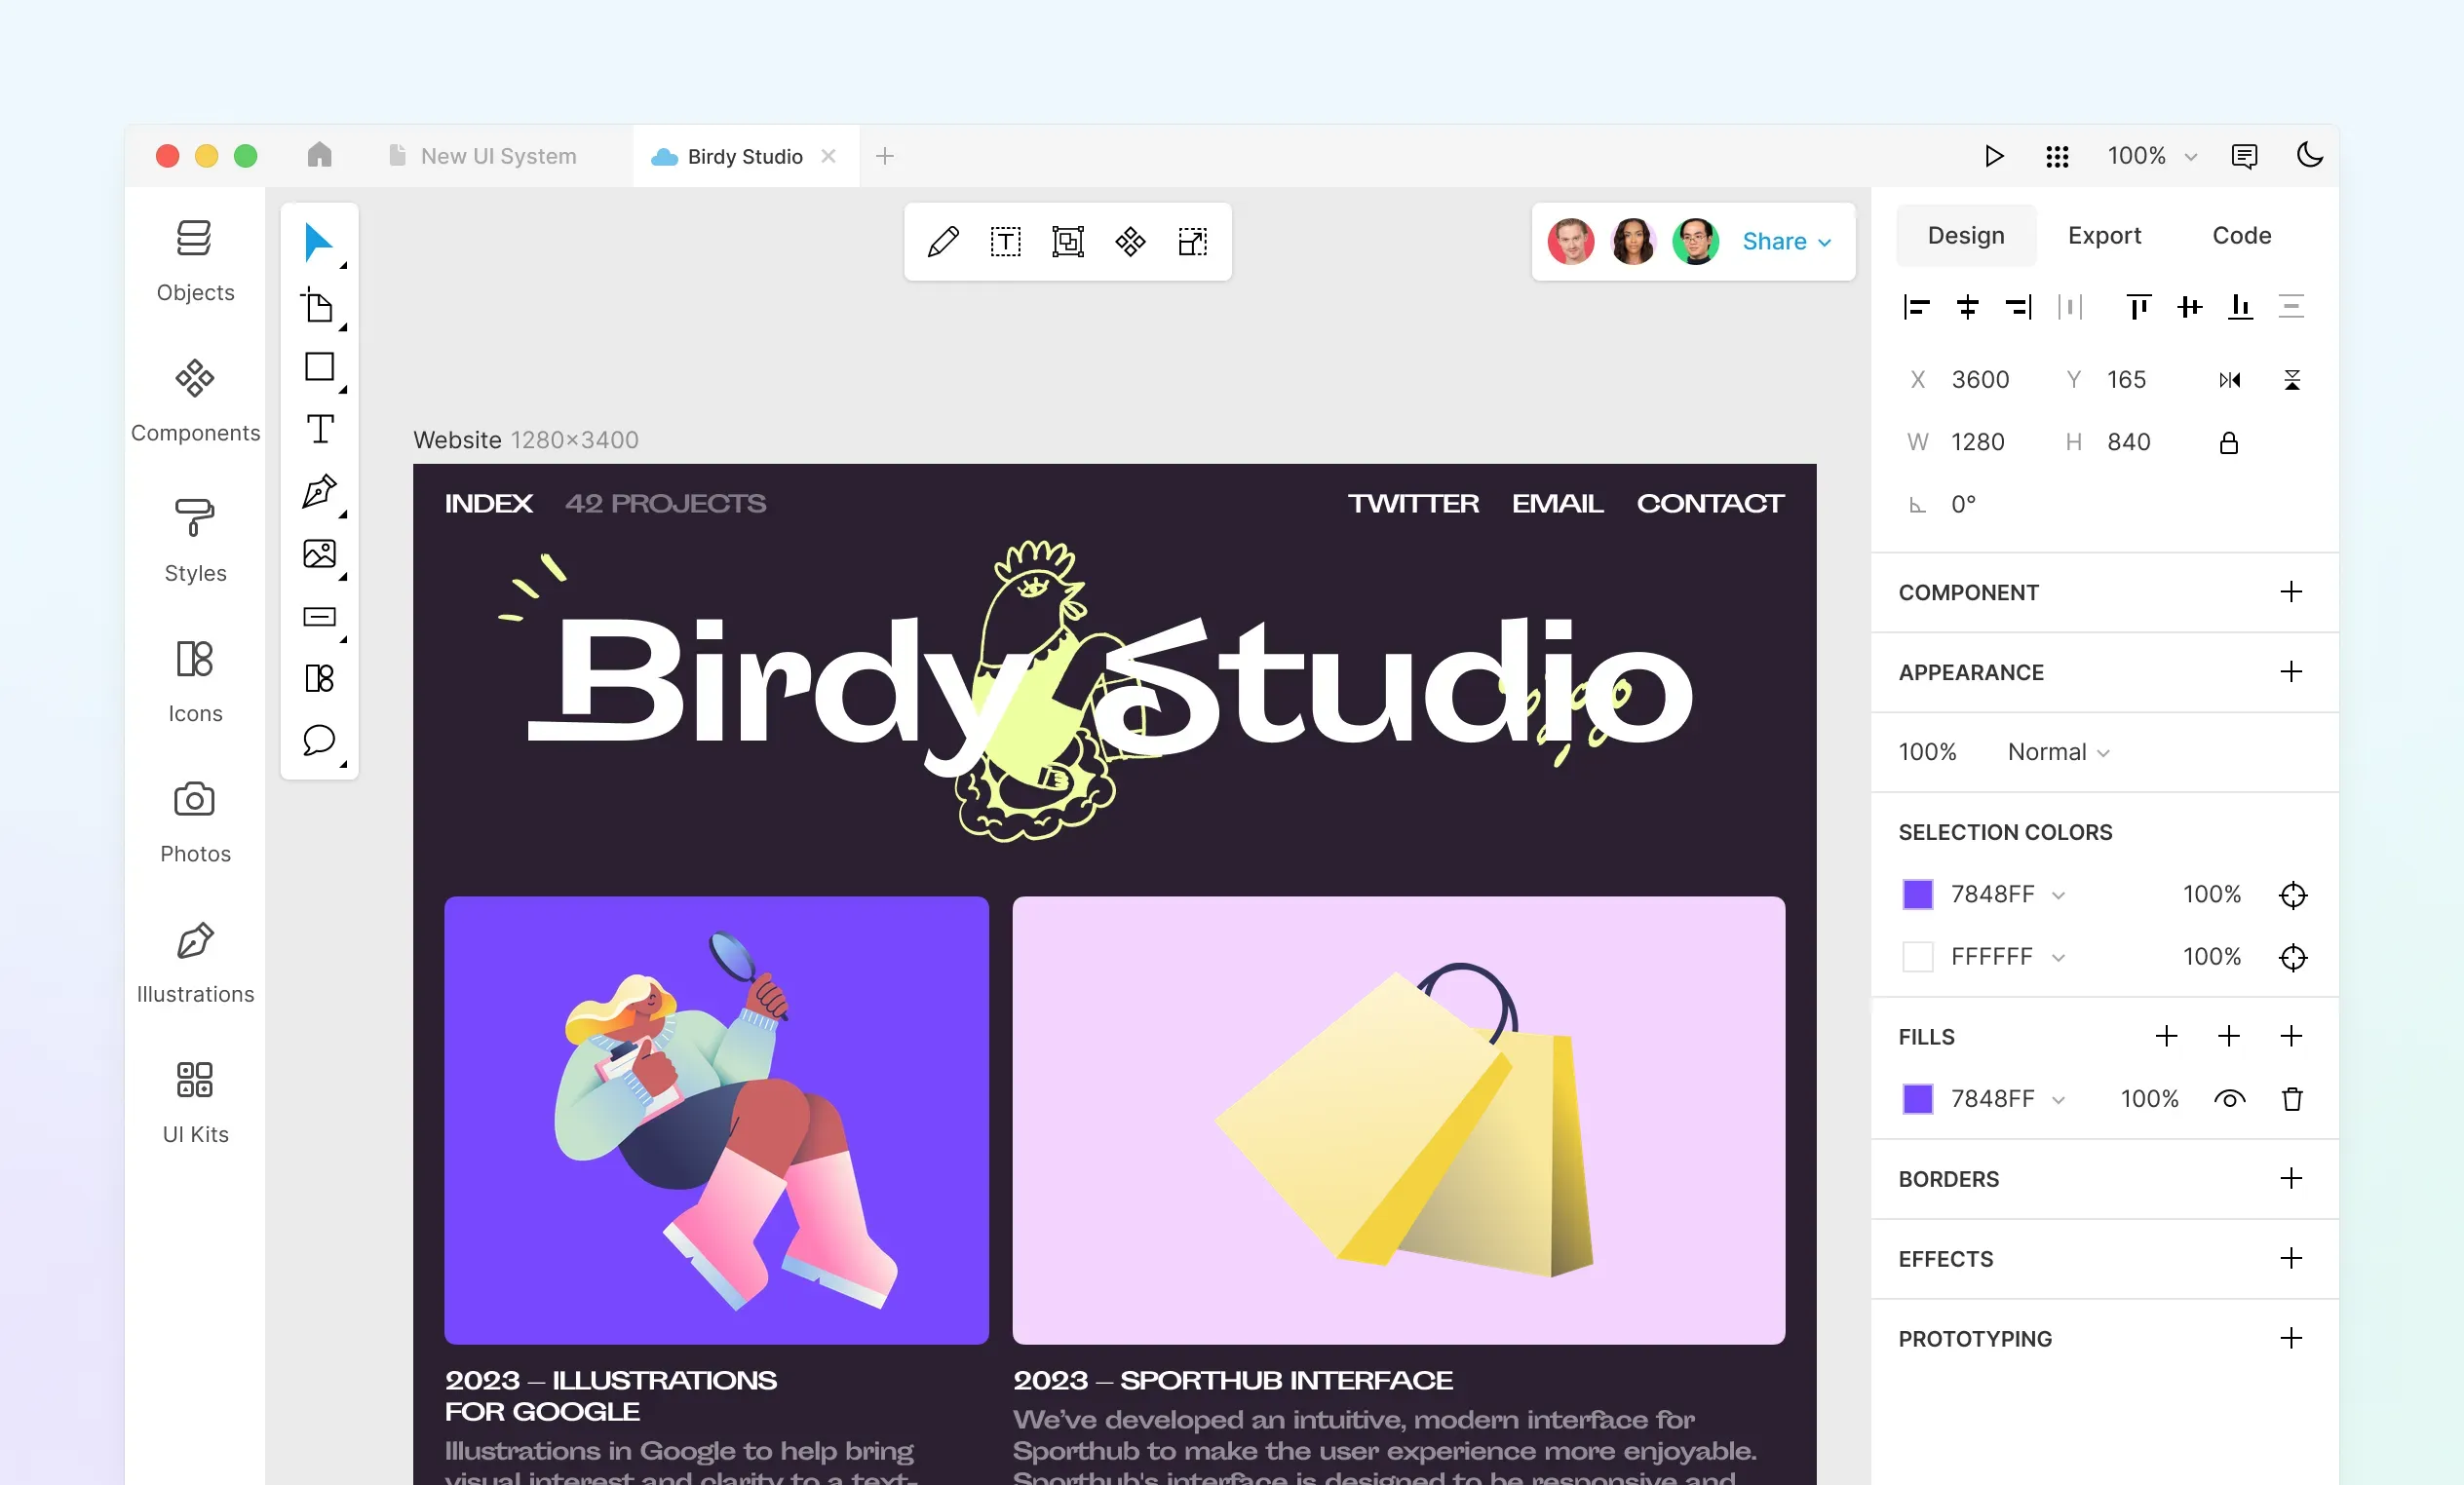Align the selection to the top edge
Screen dimensions: 2464x1485
[x=2138, y=307]
